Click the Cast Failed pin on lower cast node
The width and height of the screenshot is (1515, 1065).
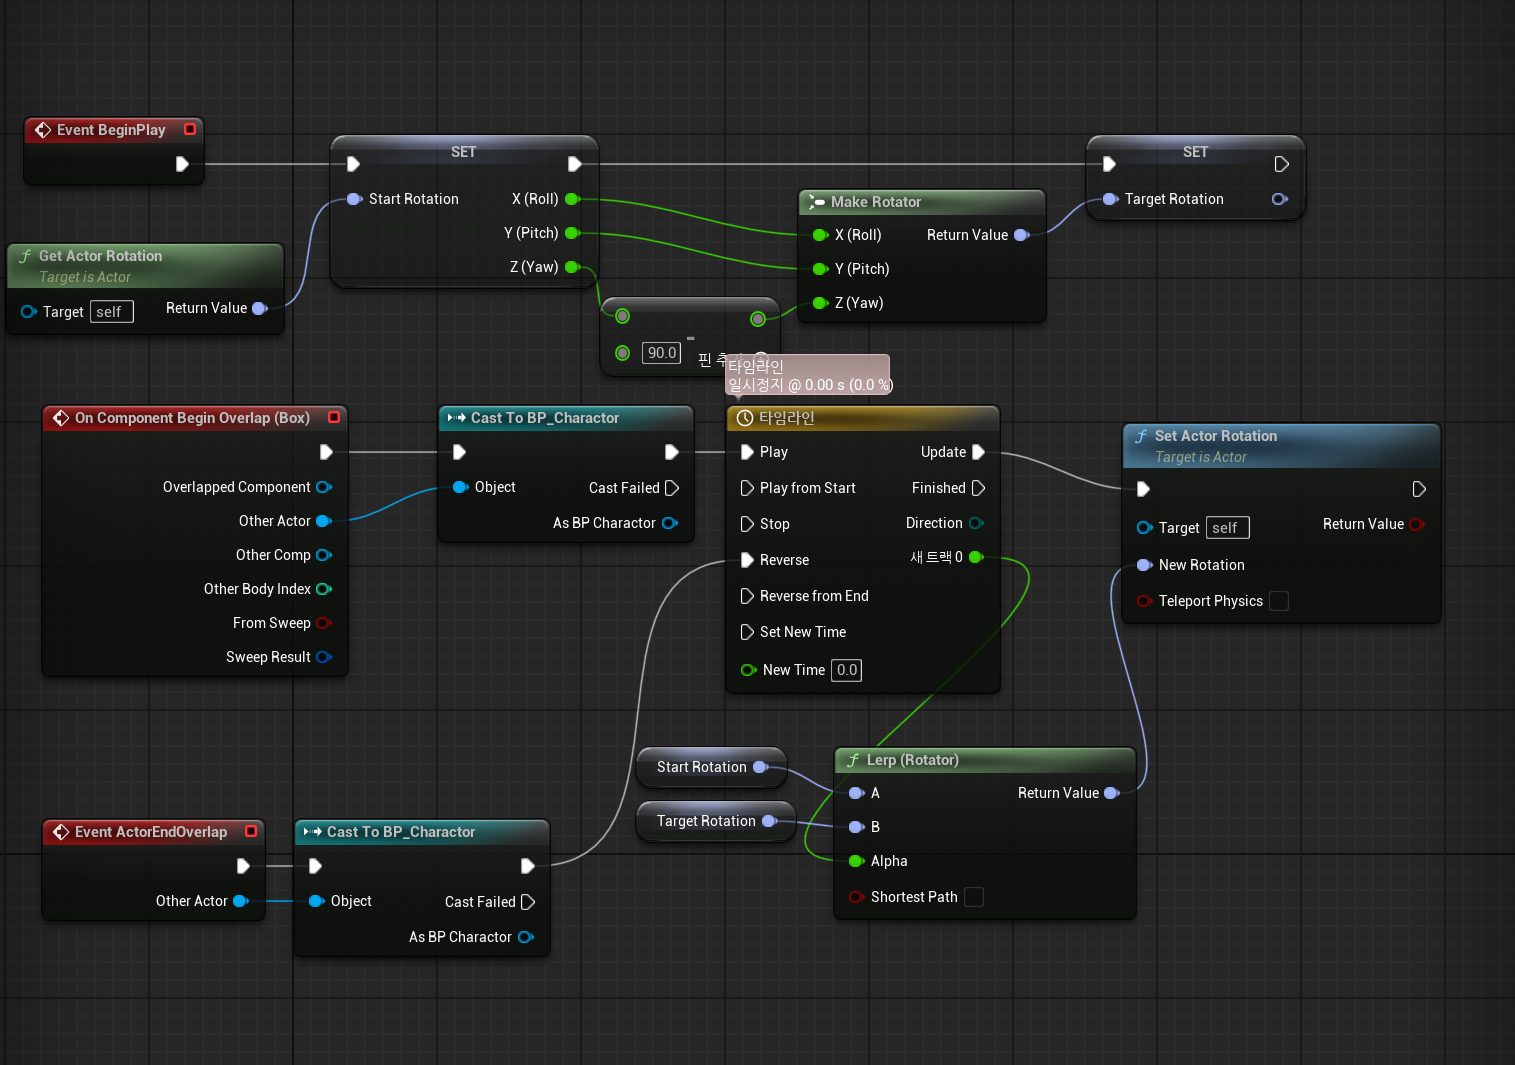(528, 902)
